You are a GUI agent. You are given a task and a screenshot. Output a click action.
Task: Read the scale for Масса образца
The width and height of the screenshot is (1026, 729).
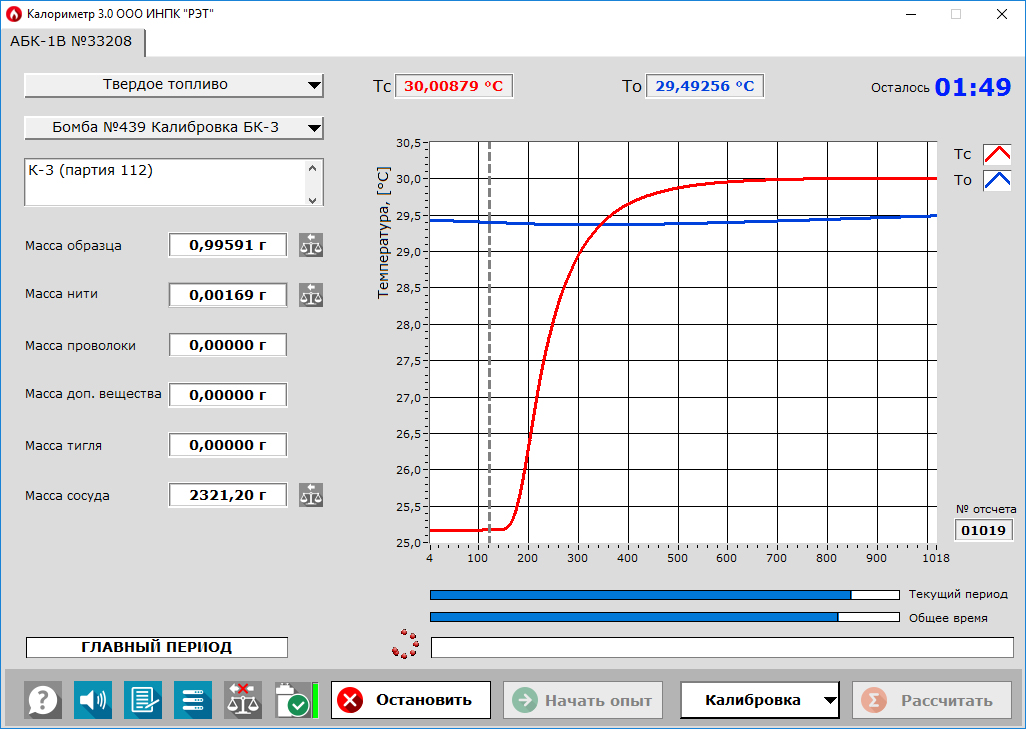click(311, 245)
